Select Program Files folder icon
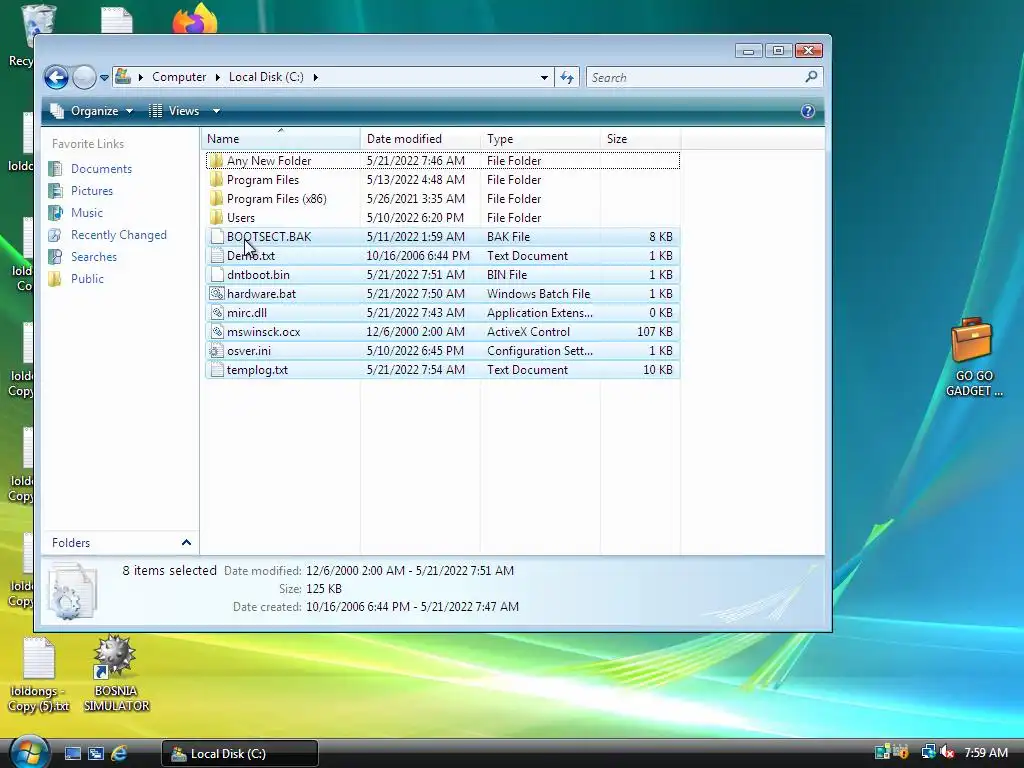The image size is (1024, 768). pos(216,180)
